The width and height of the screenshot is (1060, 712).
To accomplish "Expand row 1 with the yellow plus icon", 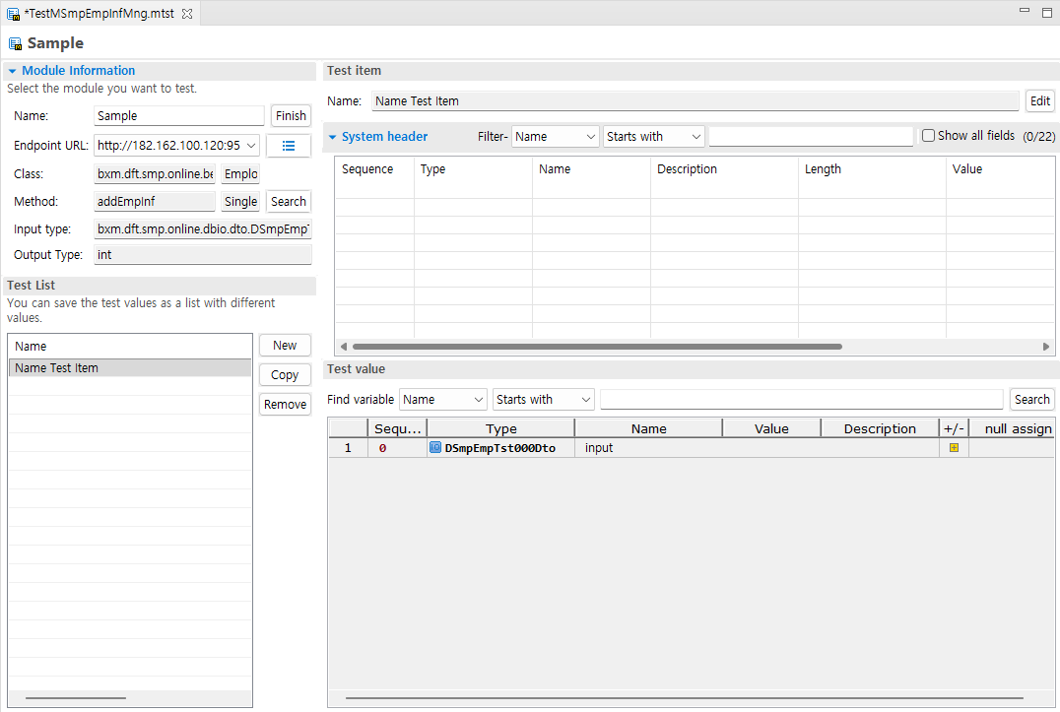I will 953,447.
